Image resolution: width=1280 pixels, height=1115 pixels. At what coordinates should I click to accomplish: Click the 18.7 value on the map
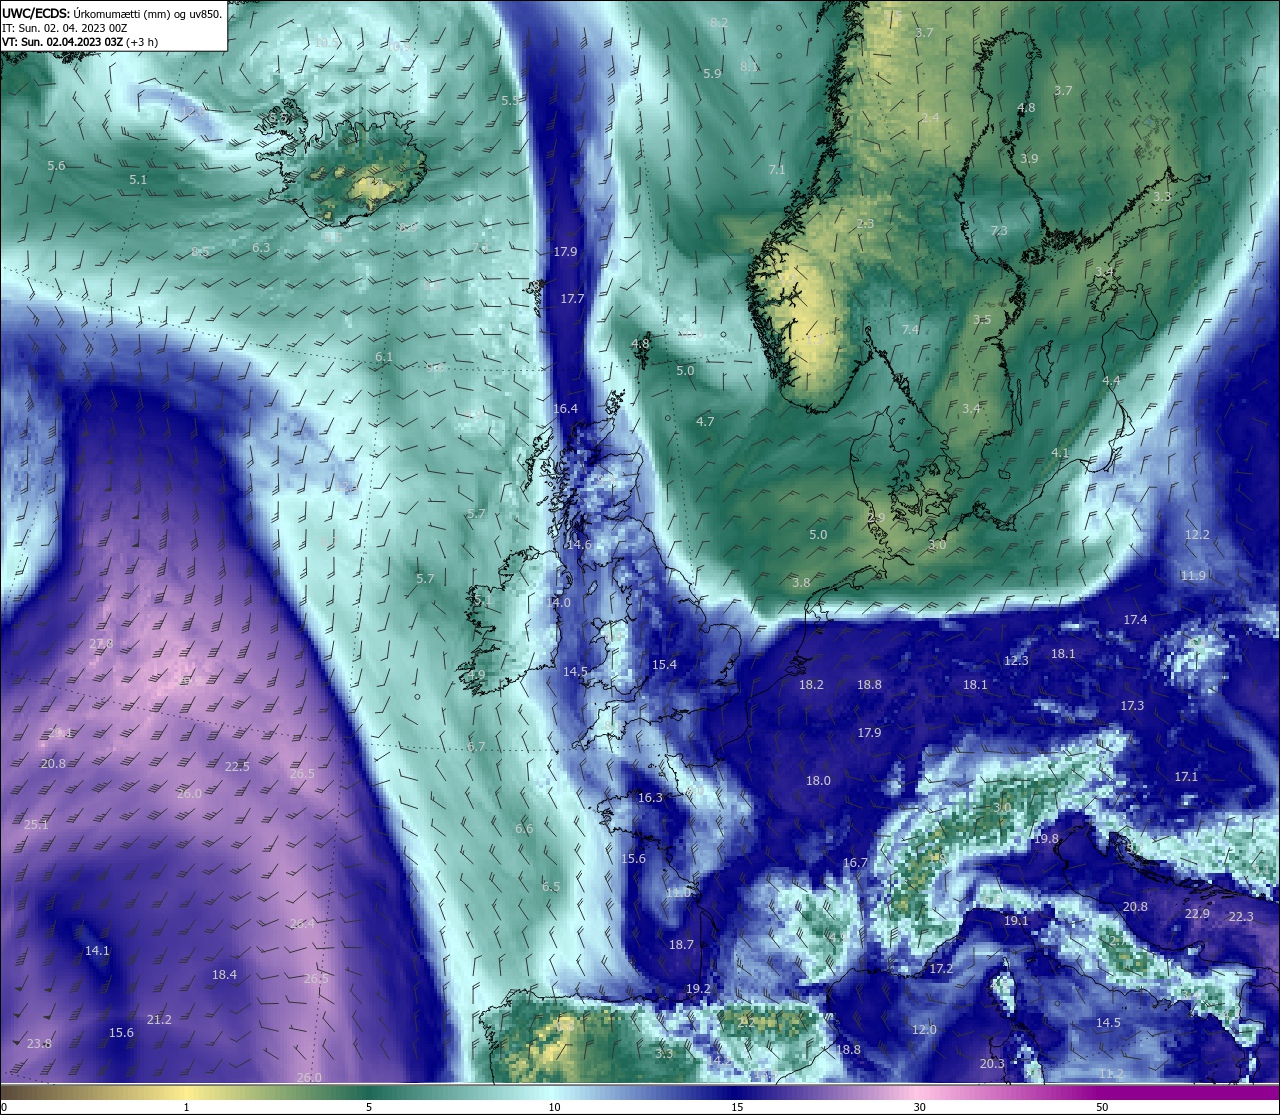coord(681,944)
